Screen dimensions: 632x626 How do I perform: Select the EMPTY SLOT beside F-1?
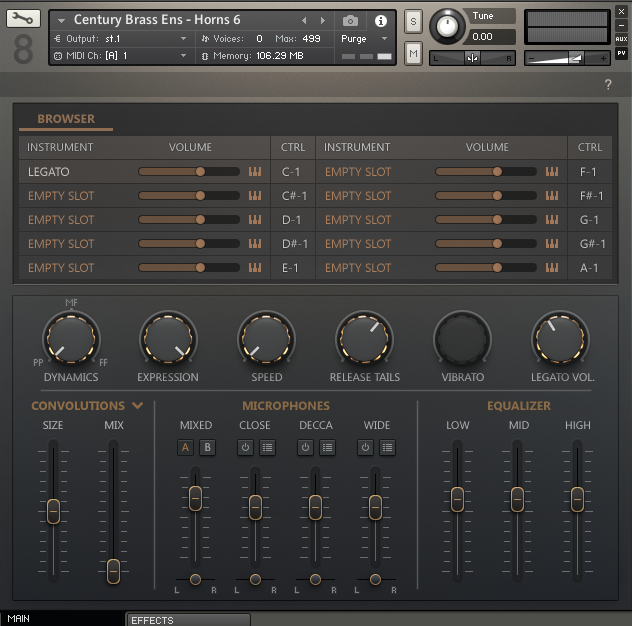358,172
